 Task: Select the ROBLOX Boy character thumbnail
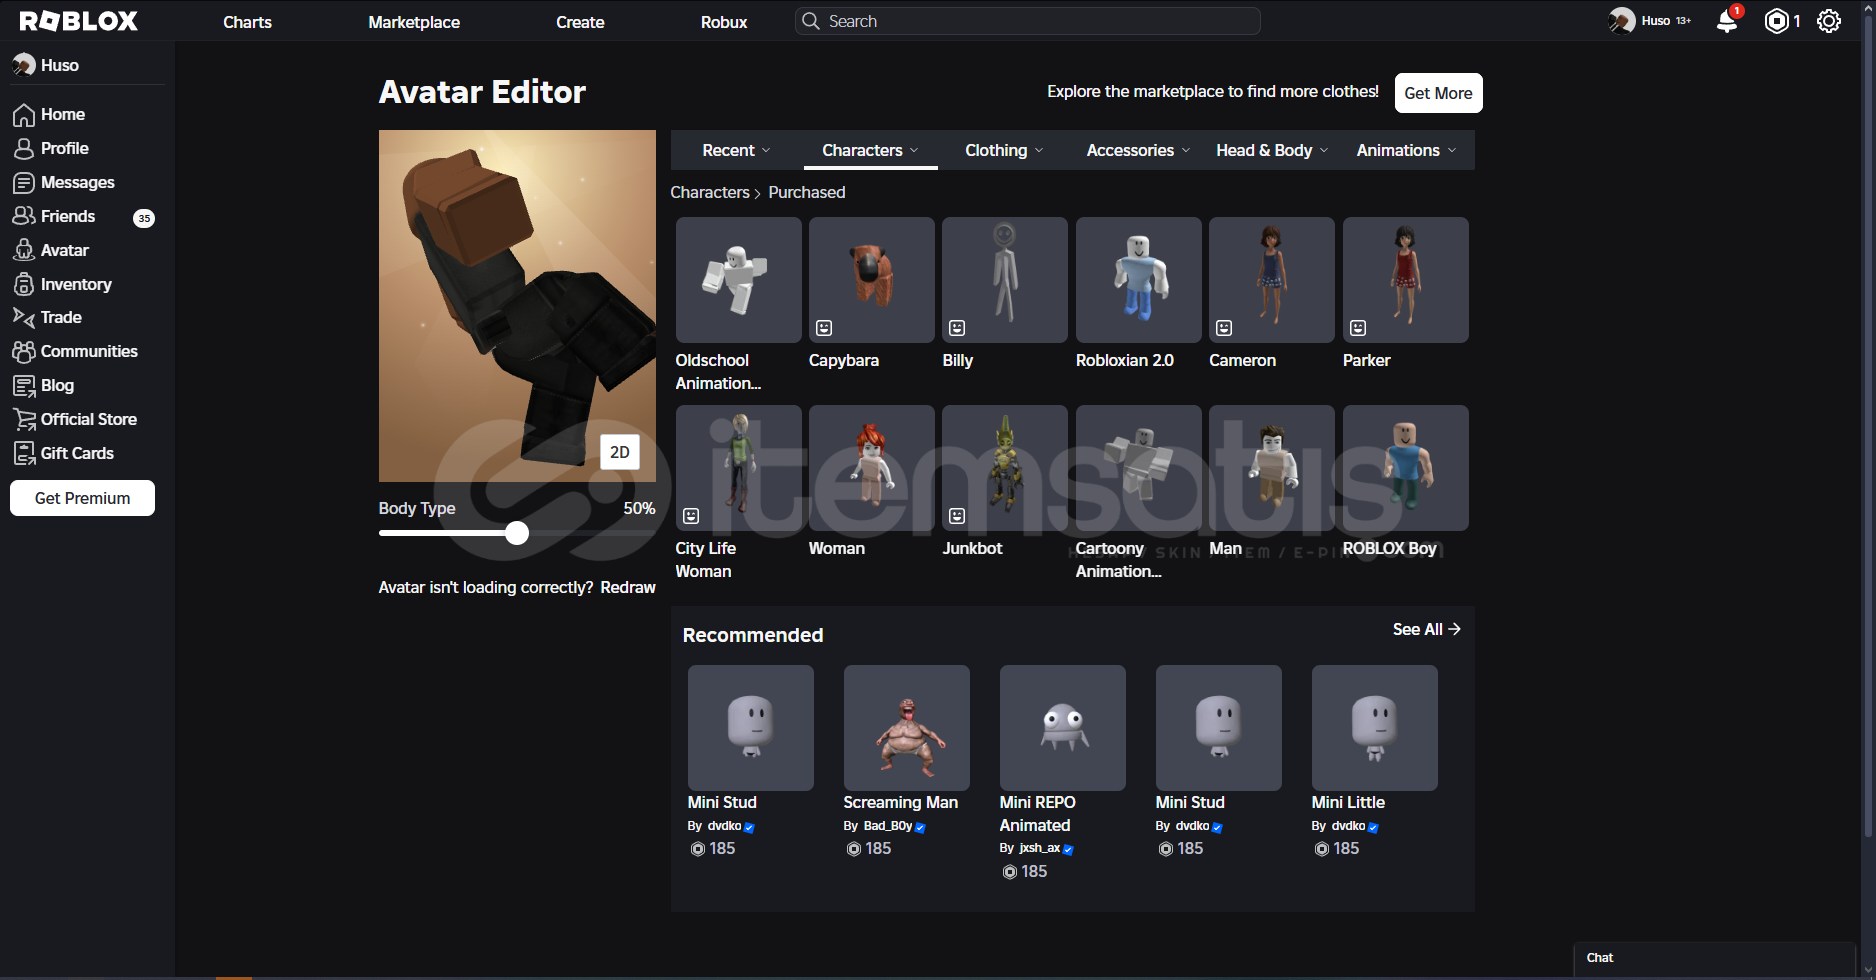[1405, 468]
